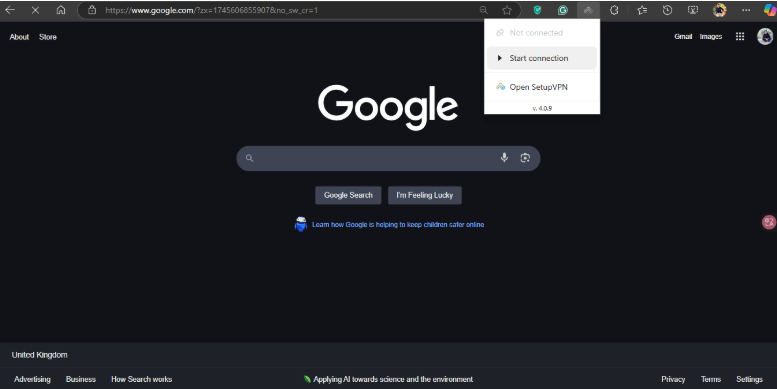Choose Start connection in VPN popup
This screenshot has width=777, height=389.
[x=542, y=58]
